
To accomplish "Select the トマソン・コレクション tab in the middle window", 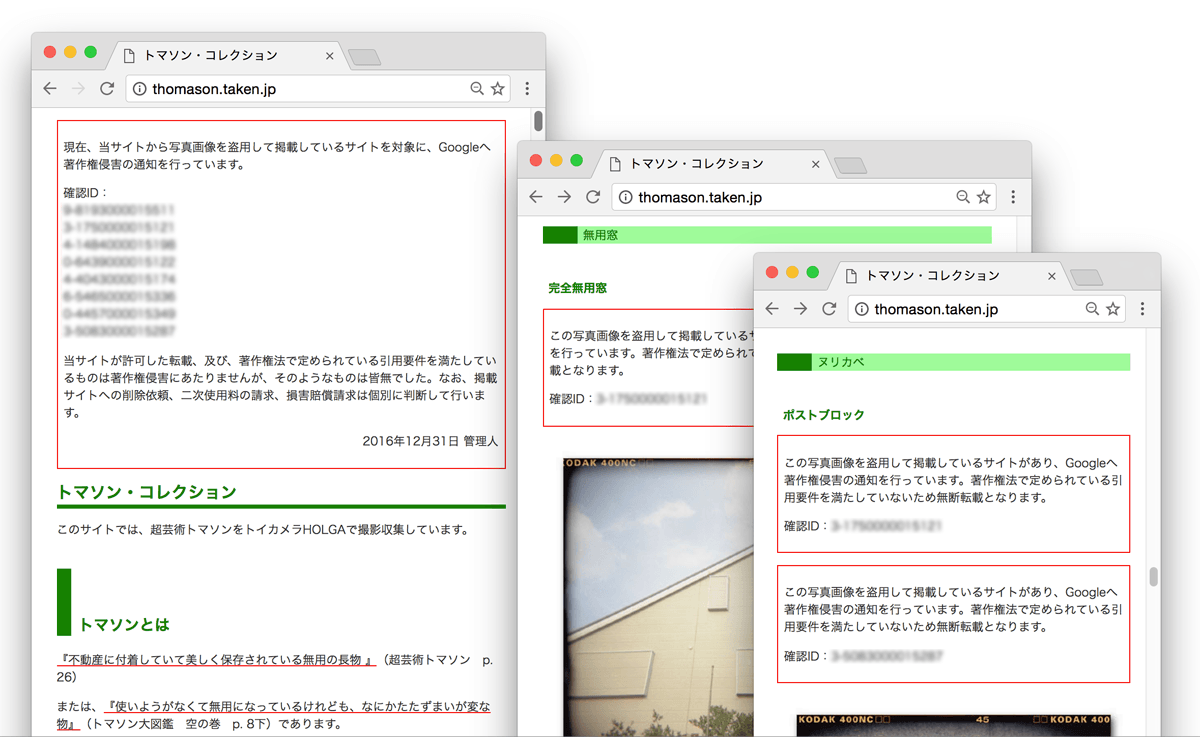I will click(x=700, y=164).
